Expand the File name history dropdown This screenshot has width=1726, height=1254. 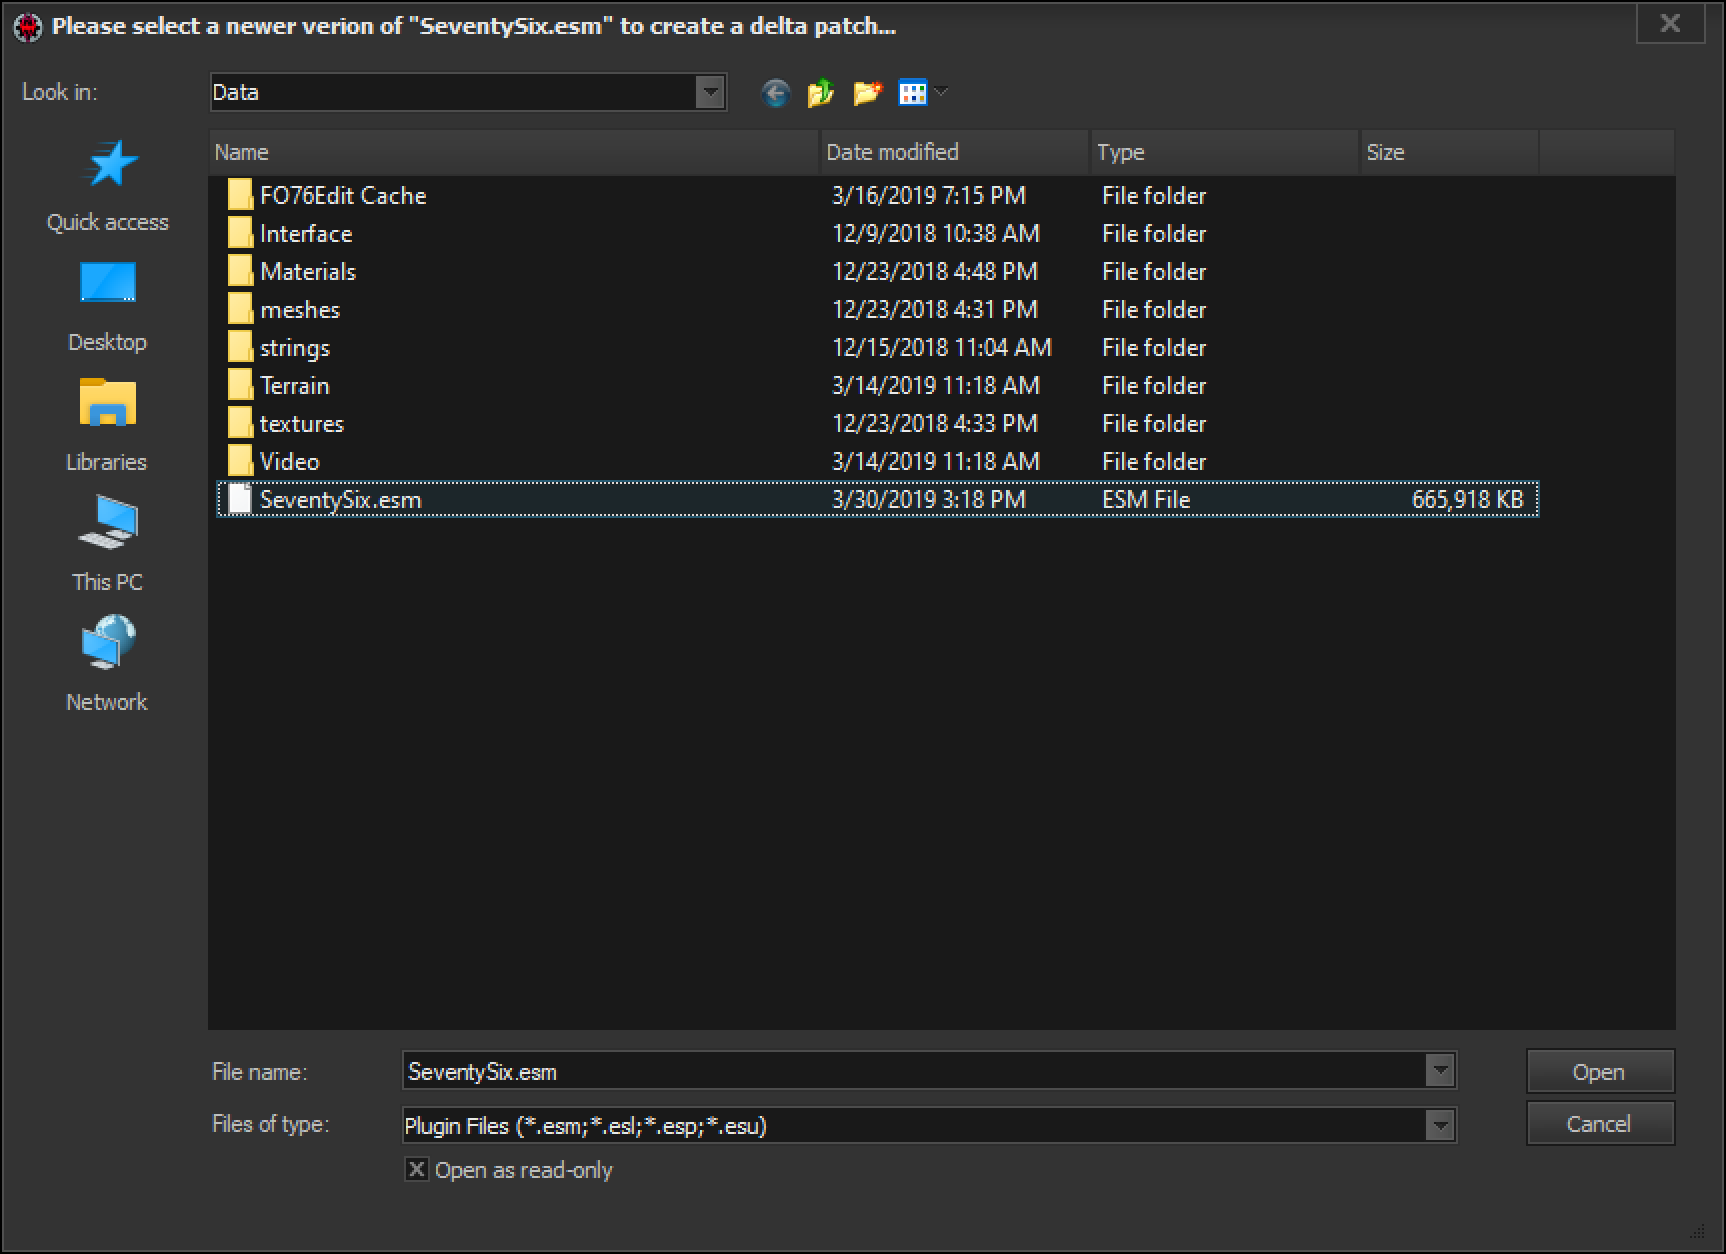coord(1440,1071)
